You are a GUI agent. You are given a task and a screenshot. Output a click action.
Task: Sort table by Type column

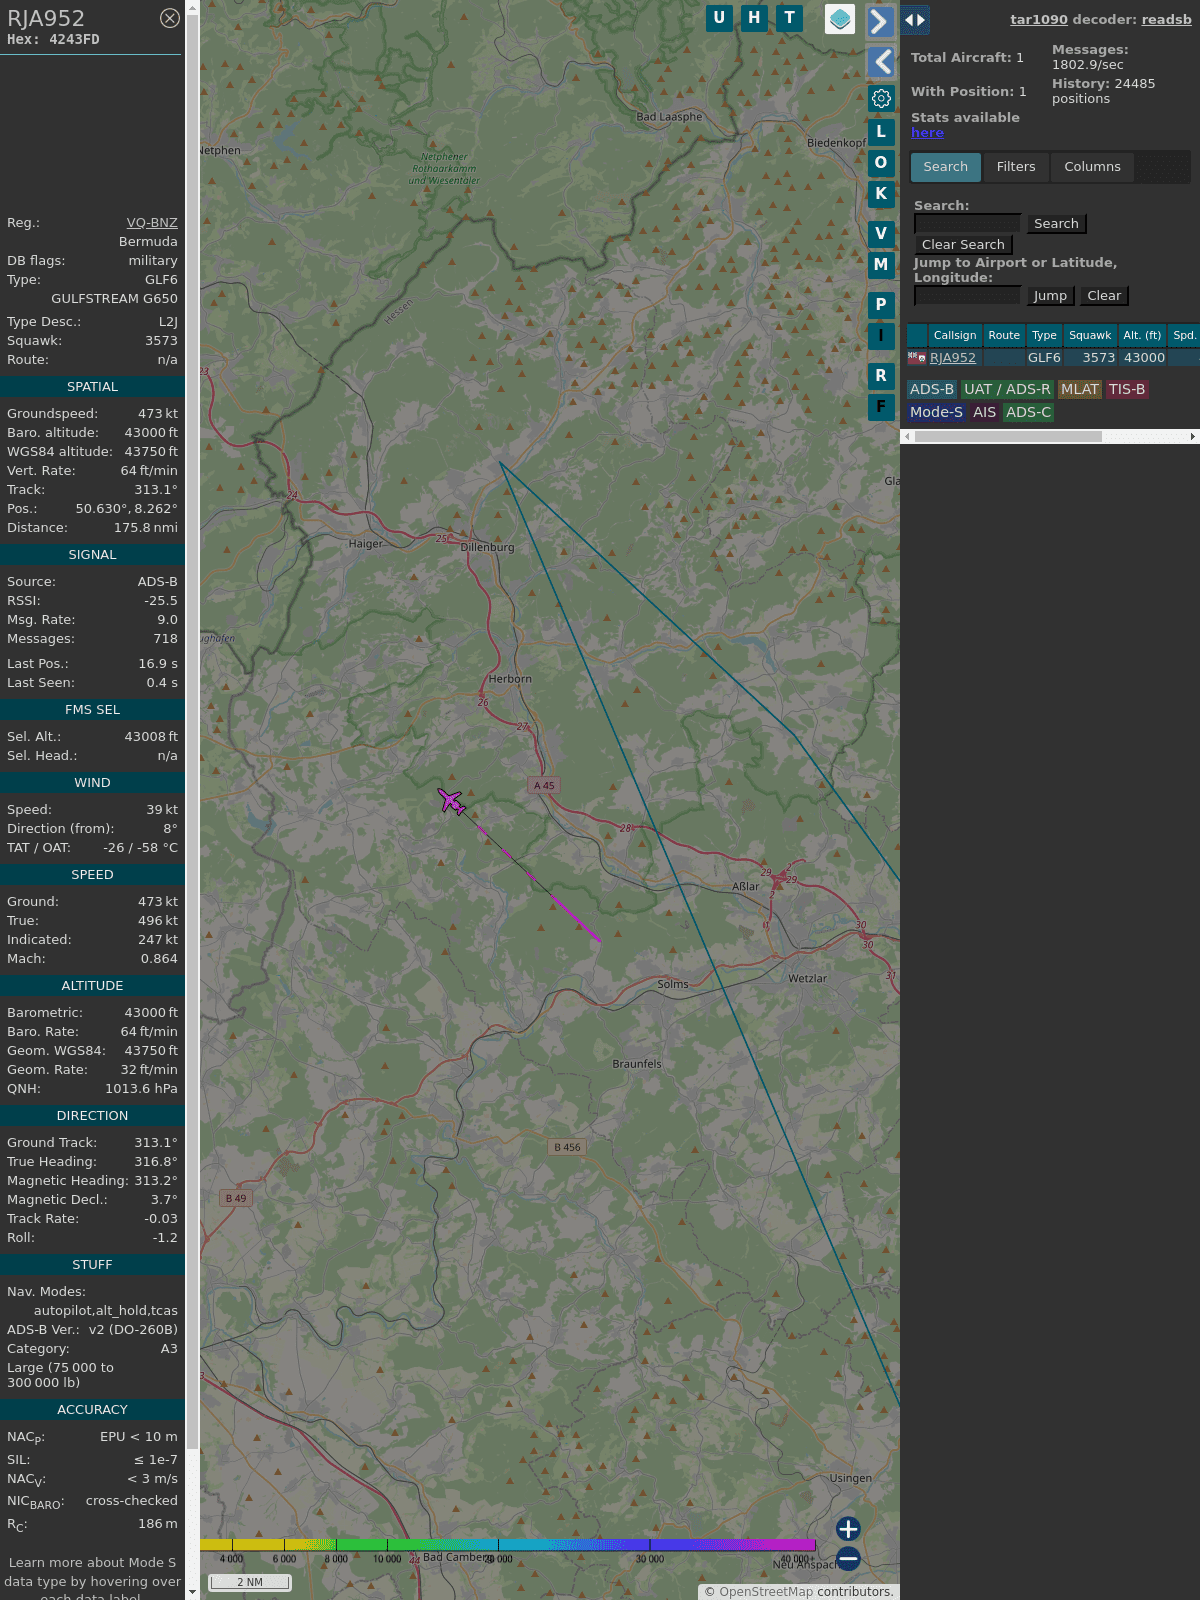click(x=1044, y=335)
